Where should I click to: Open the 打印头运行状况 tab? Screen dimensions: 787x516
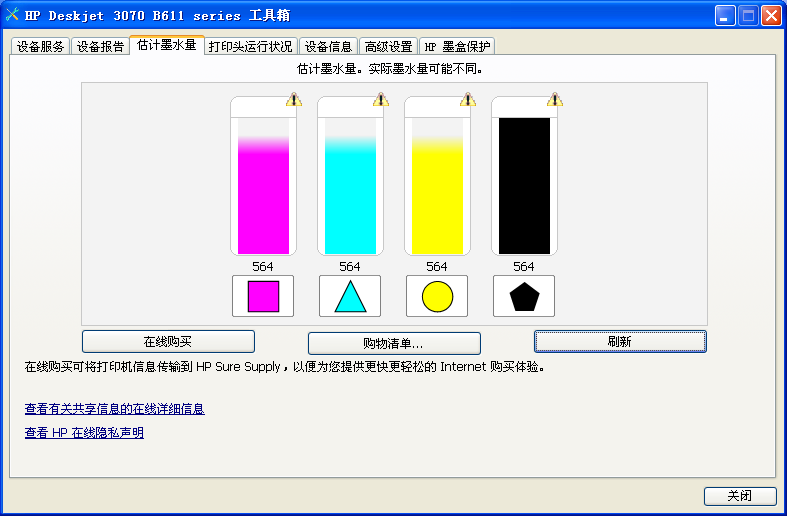[x=250, y=47]
